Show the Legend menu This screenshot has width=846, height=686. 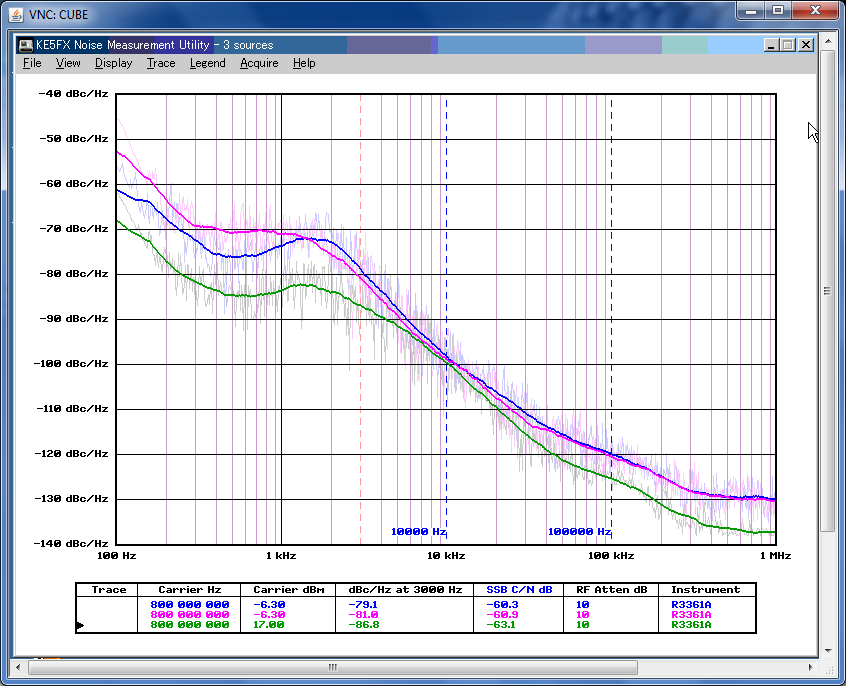pos(207,63)
